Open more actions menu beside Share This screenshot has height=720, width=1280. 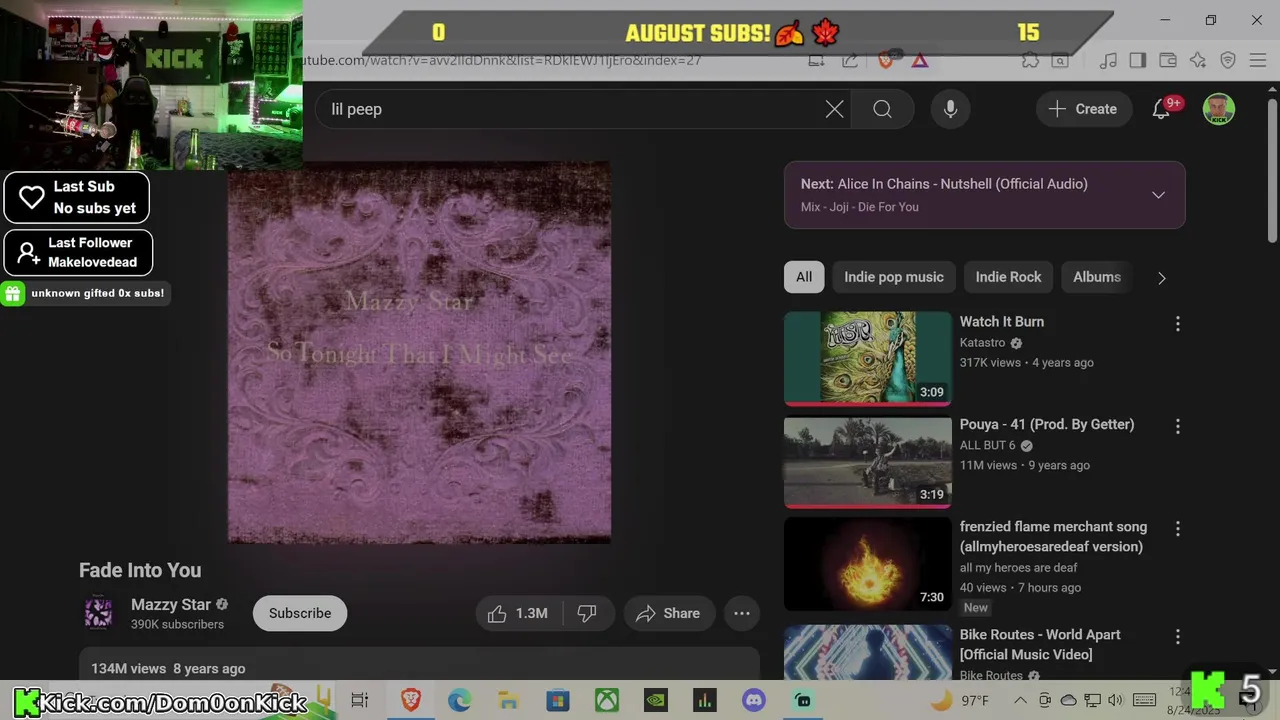(742, 613)
